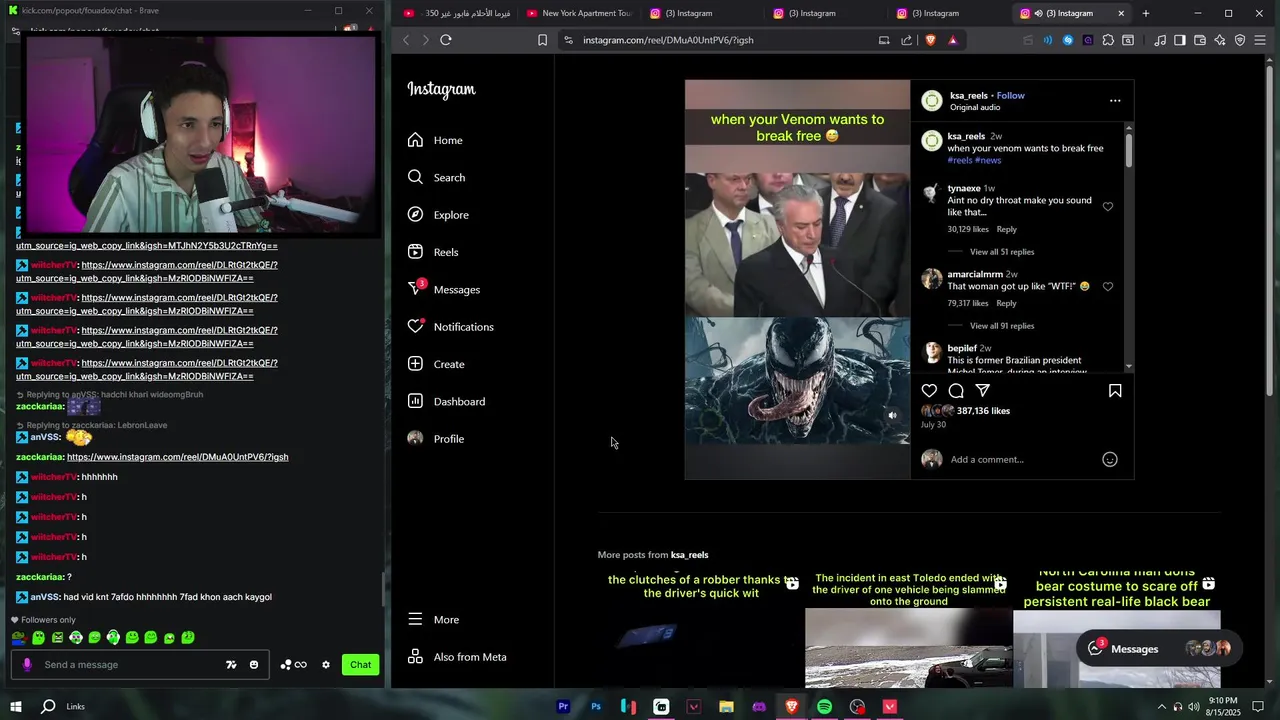Toggle the translate icon in chat input
Image resolution: width=1280 pixels, height=720 pixels.
[x=231, y=665]
